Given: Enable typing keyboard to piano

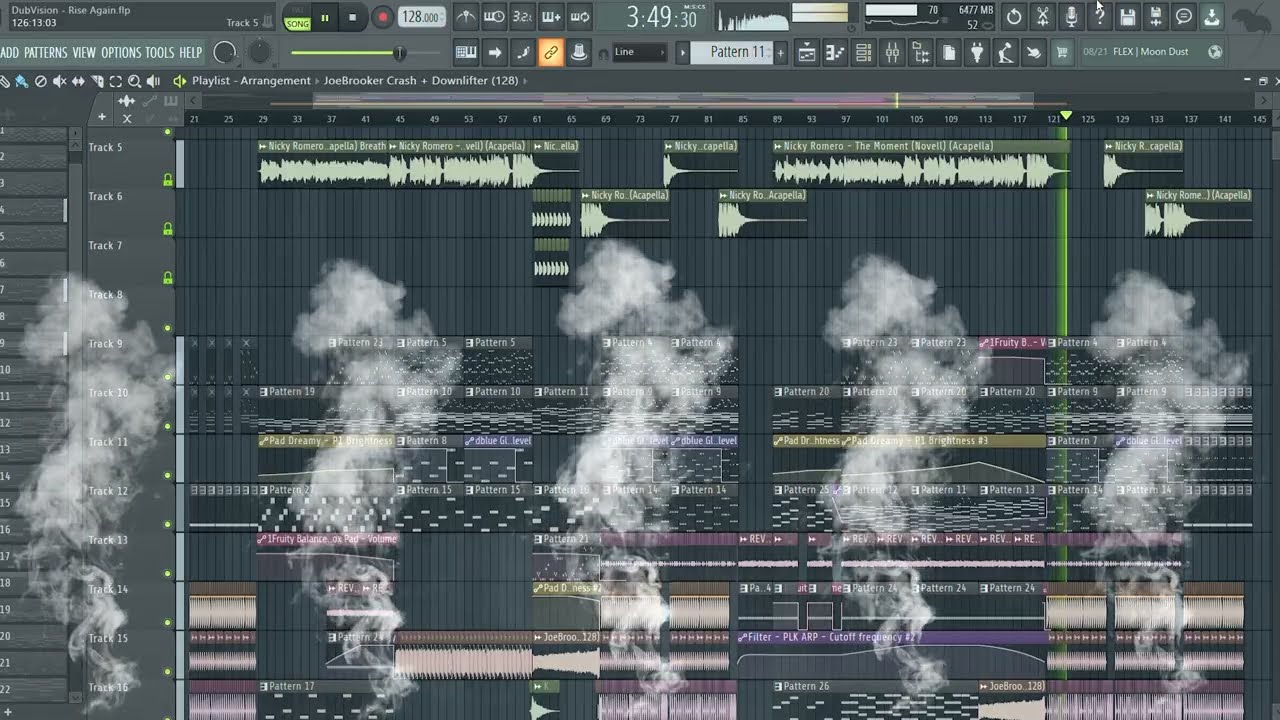Looking at the screenshot, I should click(466, 52).
